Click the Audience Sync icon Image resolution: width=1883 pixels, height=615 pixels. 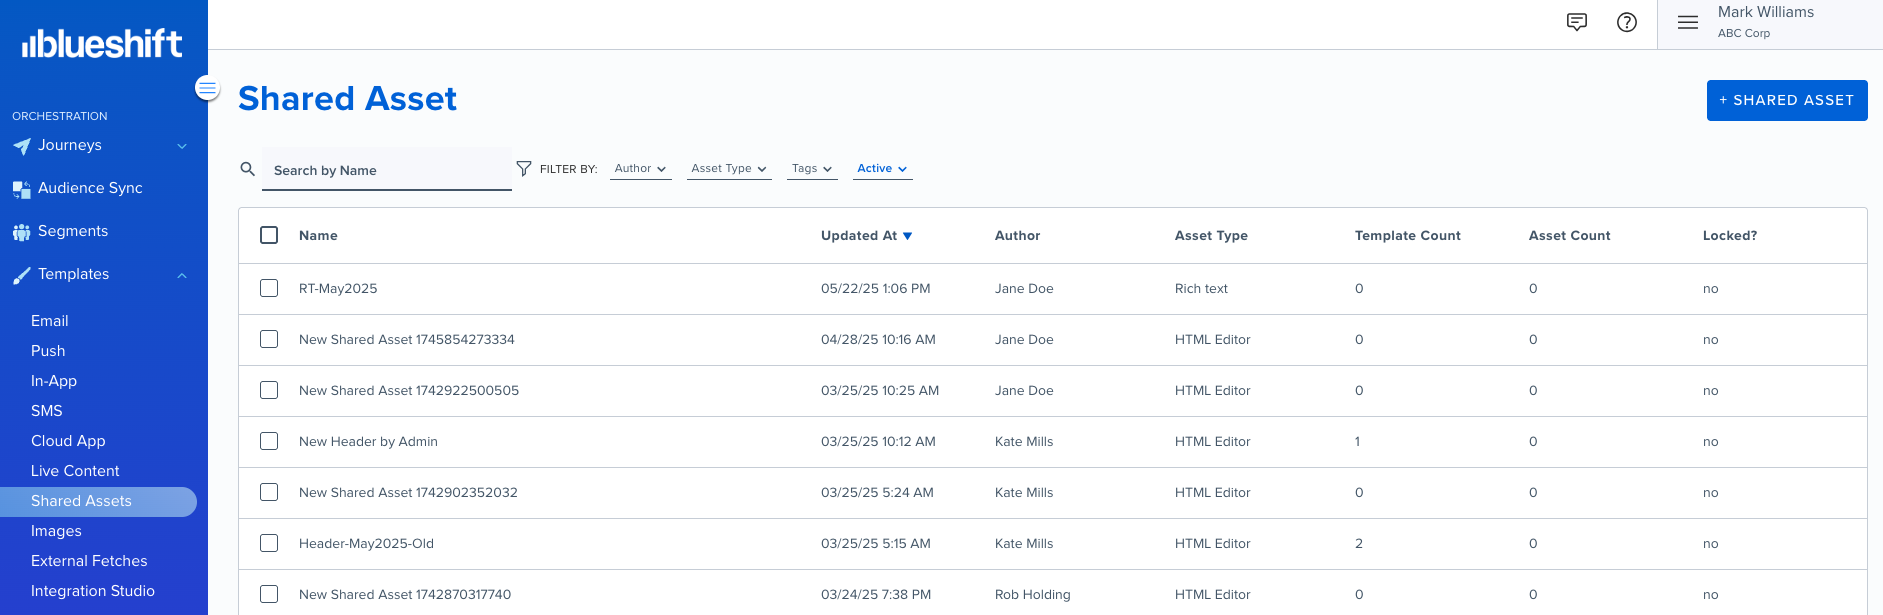22,189
